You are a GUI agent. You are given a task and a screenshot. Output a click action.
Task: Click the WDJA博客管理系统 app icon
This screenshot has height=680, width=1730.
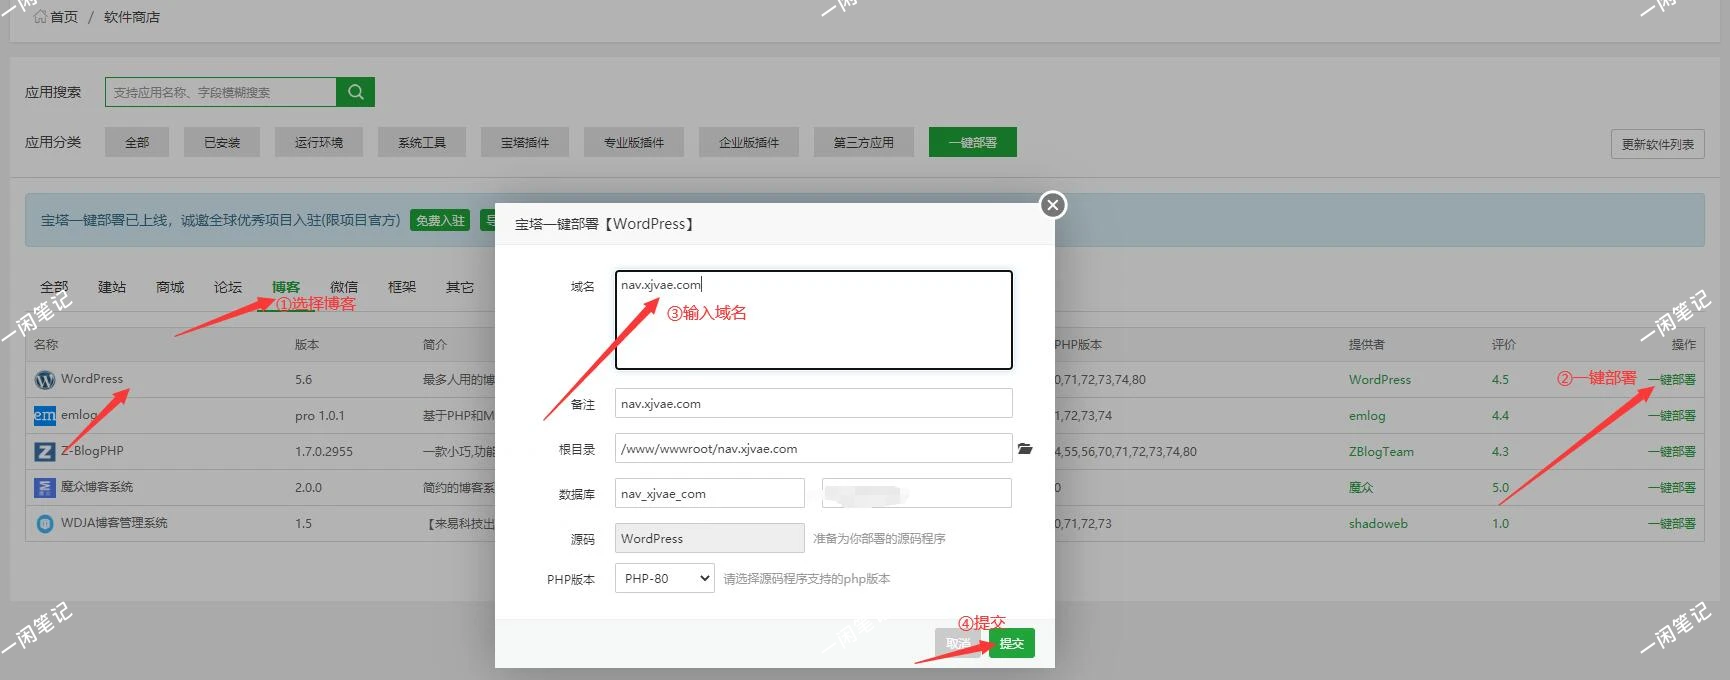click(x=45, y=524)
